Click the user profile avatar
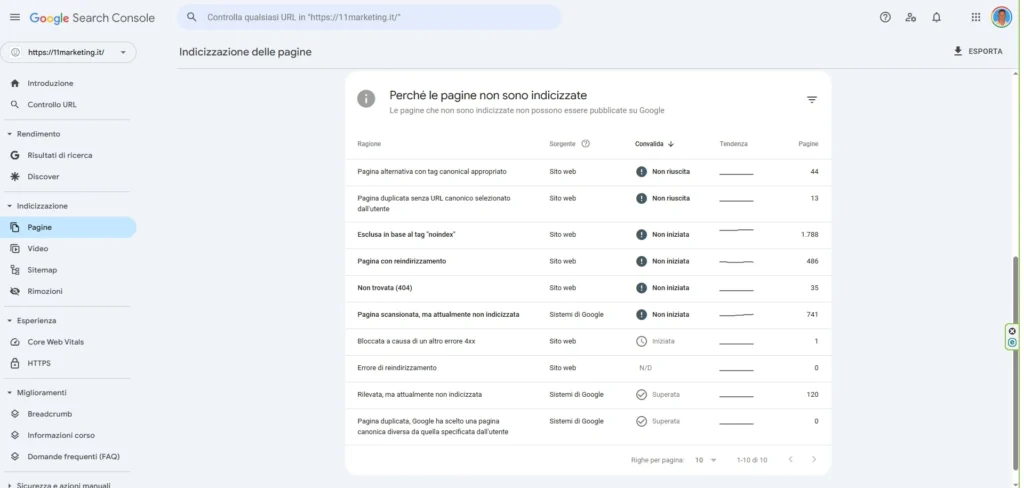Screen dimensions: 1024x488 (x=1001, y=17)
